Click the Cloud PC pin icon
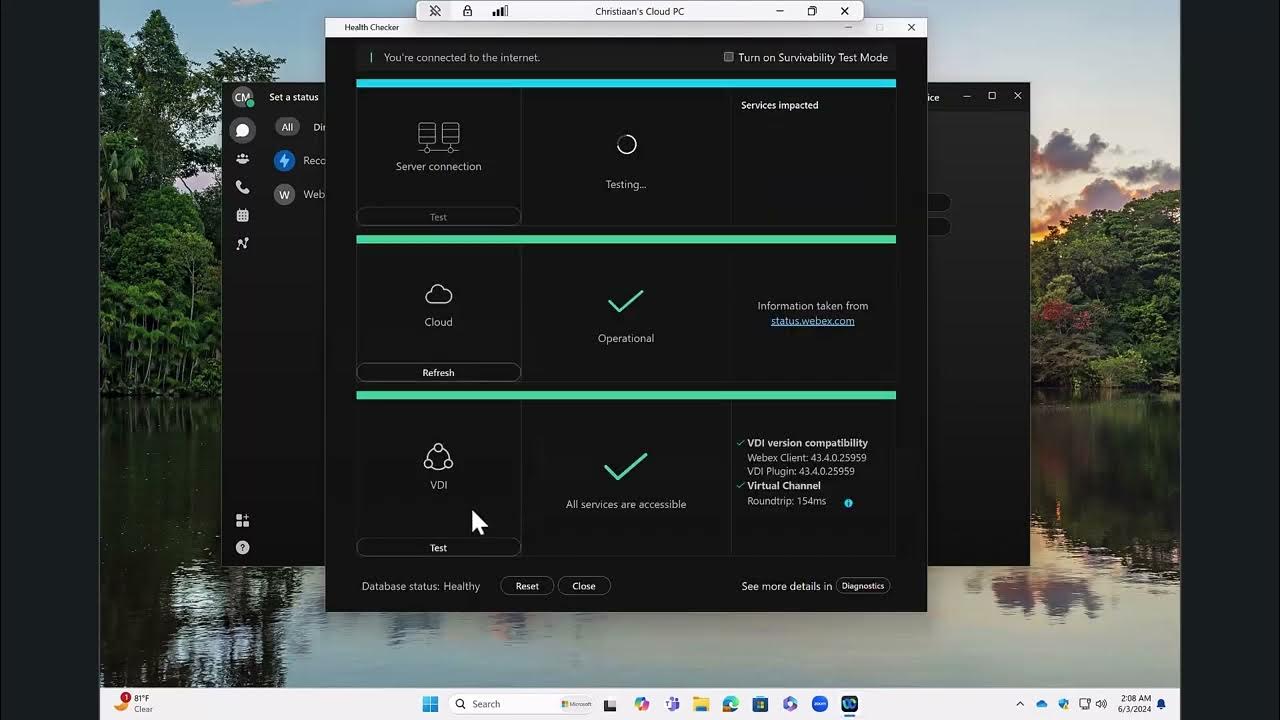The width and height of the screenshot is (1280, 720). [435, 11]
